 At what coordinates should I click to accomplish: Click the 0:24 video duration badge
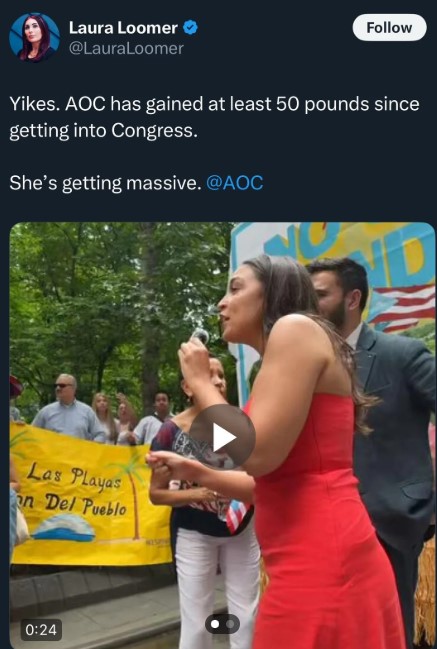click(41, 630)
